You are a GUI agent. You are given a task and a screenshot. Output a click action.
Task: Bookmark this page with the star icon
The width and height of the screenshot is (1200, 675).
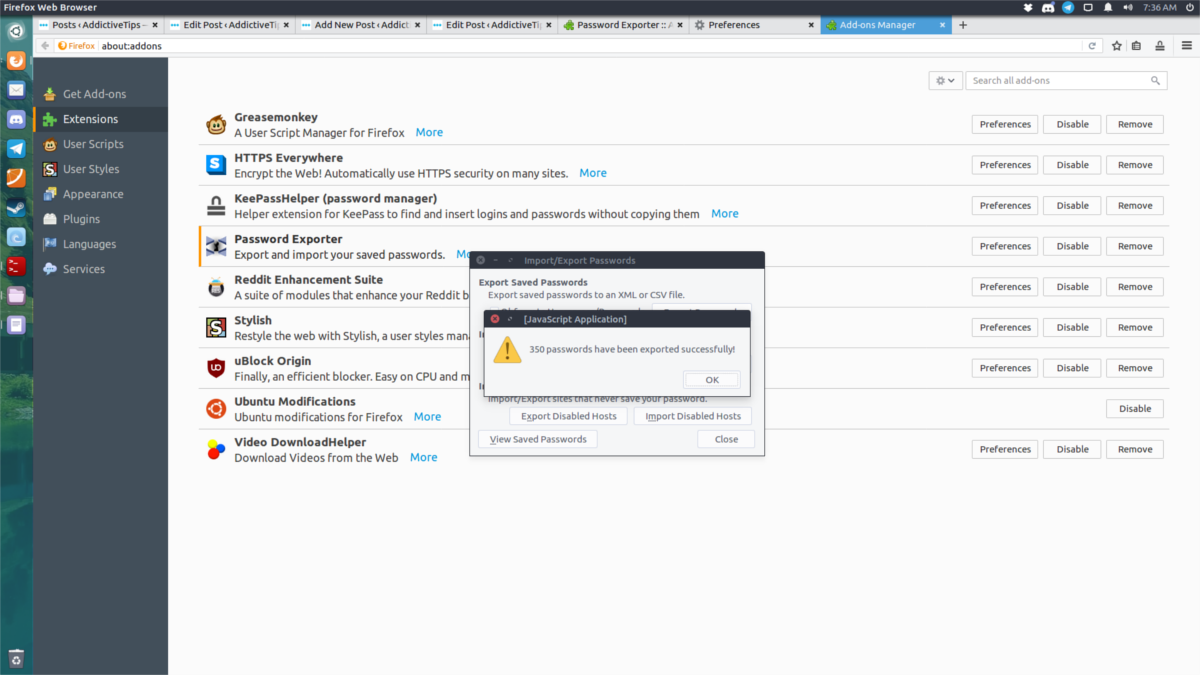1115,46
